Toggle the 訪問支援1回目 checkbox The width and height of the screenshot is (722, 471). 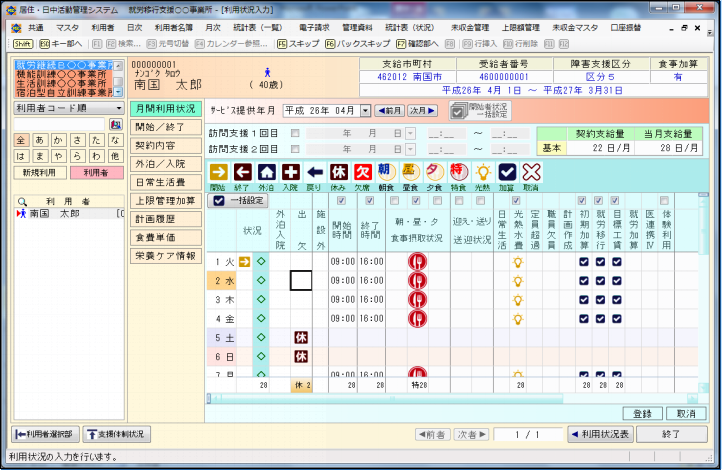pos(295,133)
